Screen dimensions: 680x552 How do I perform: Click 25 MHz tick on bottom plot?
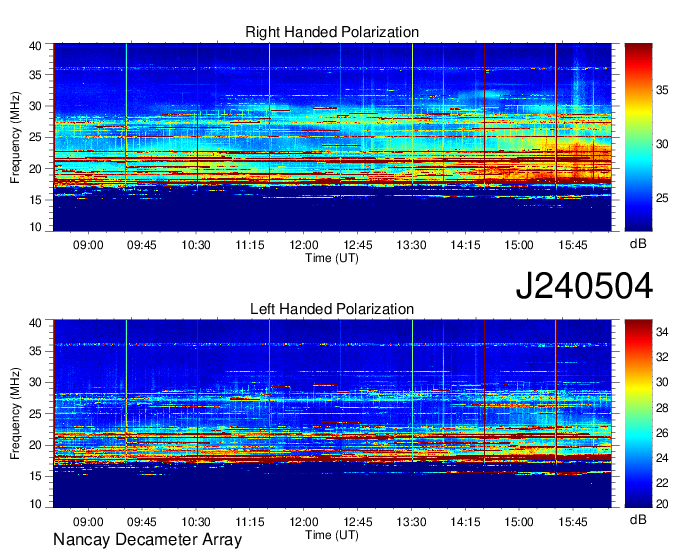point(35,414)
